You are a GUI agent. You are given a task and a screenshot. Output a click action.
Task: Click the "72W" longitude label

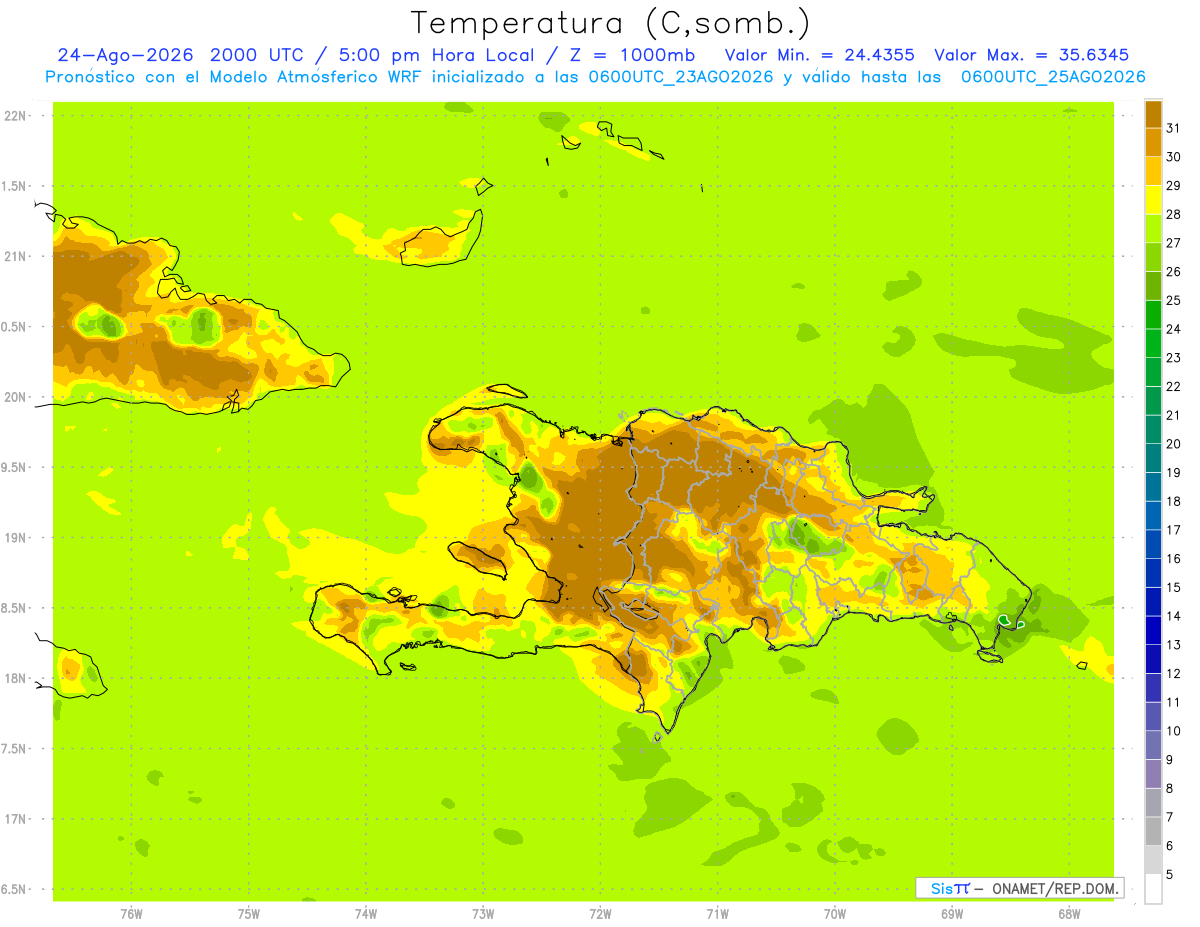600,914
